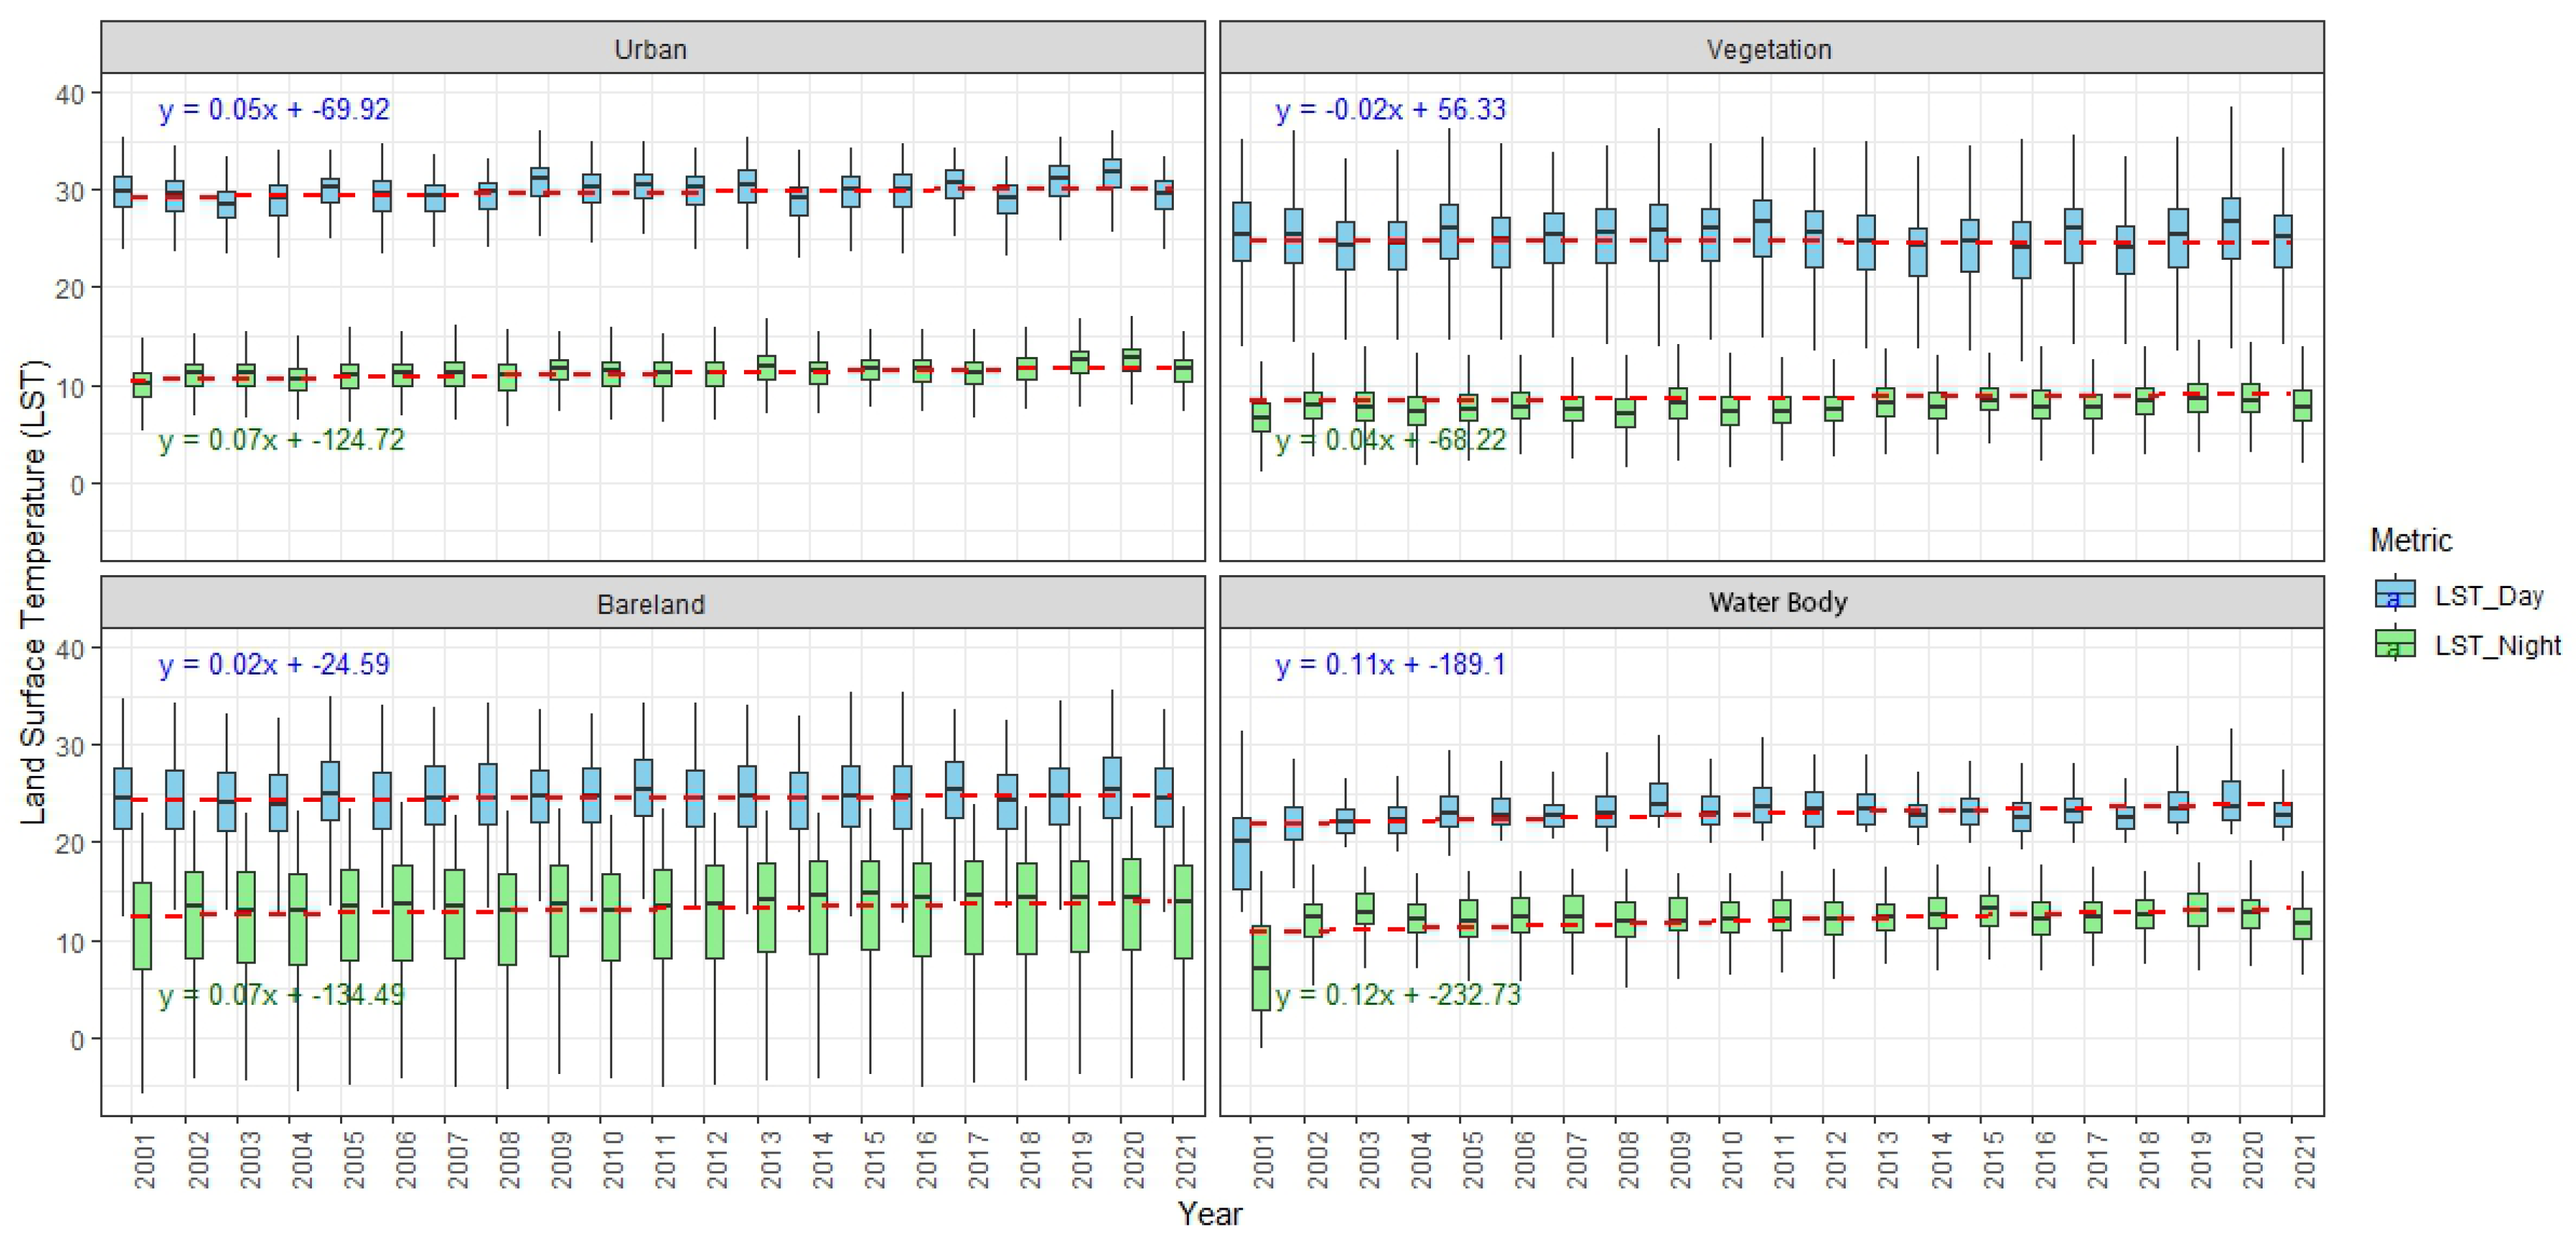
Task: Click the Year x-axis title
Action: click(1210, 1214)
